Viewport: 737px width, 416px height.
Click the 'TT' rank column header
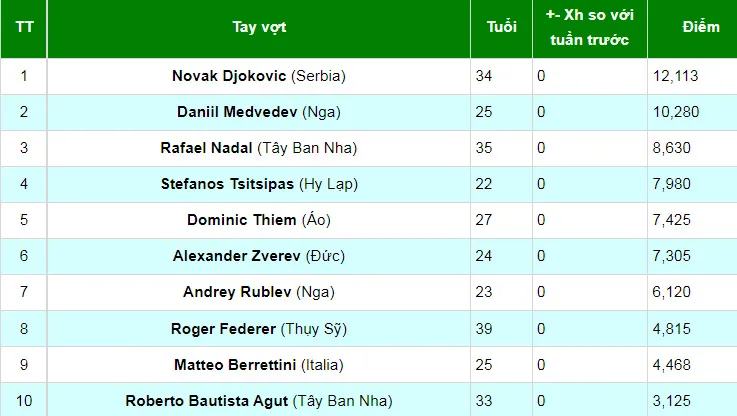coord(24,27)
